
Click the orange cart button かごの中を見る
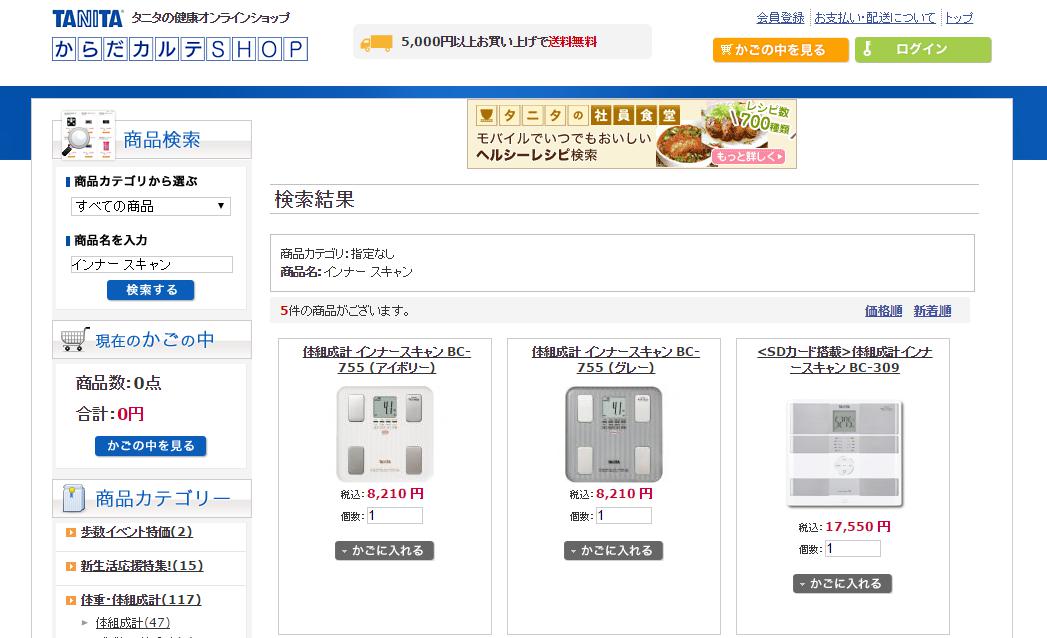point(780,50)
